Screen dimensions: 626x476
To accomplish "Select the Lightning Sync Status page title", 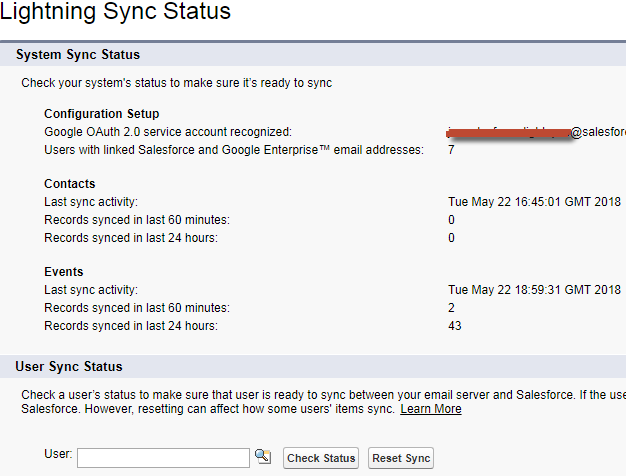I will click(x=115, y=10).
